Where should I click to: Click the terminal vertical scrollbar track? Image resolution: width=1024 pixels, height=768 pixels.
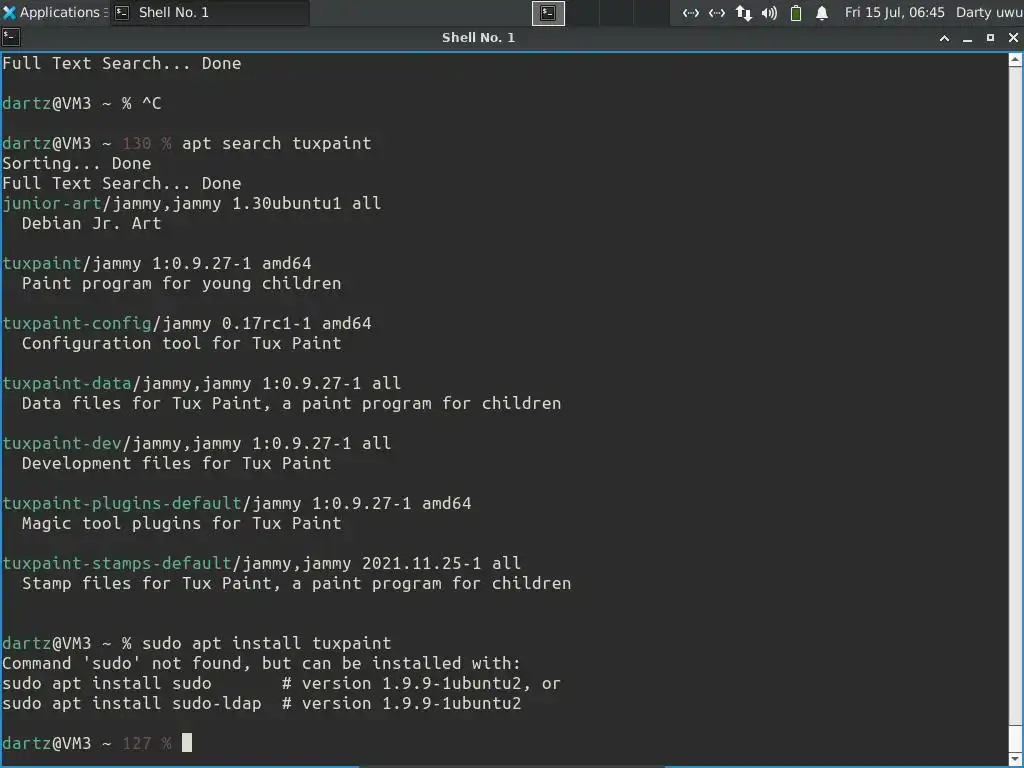[1016, 409]
